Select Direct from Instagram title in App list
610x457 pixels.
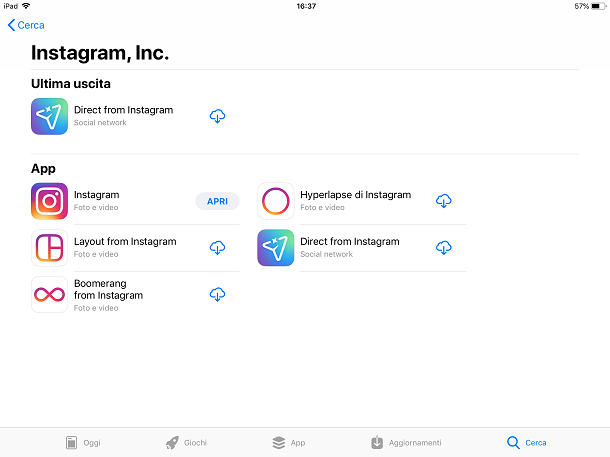[350, 242]
